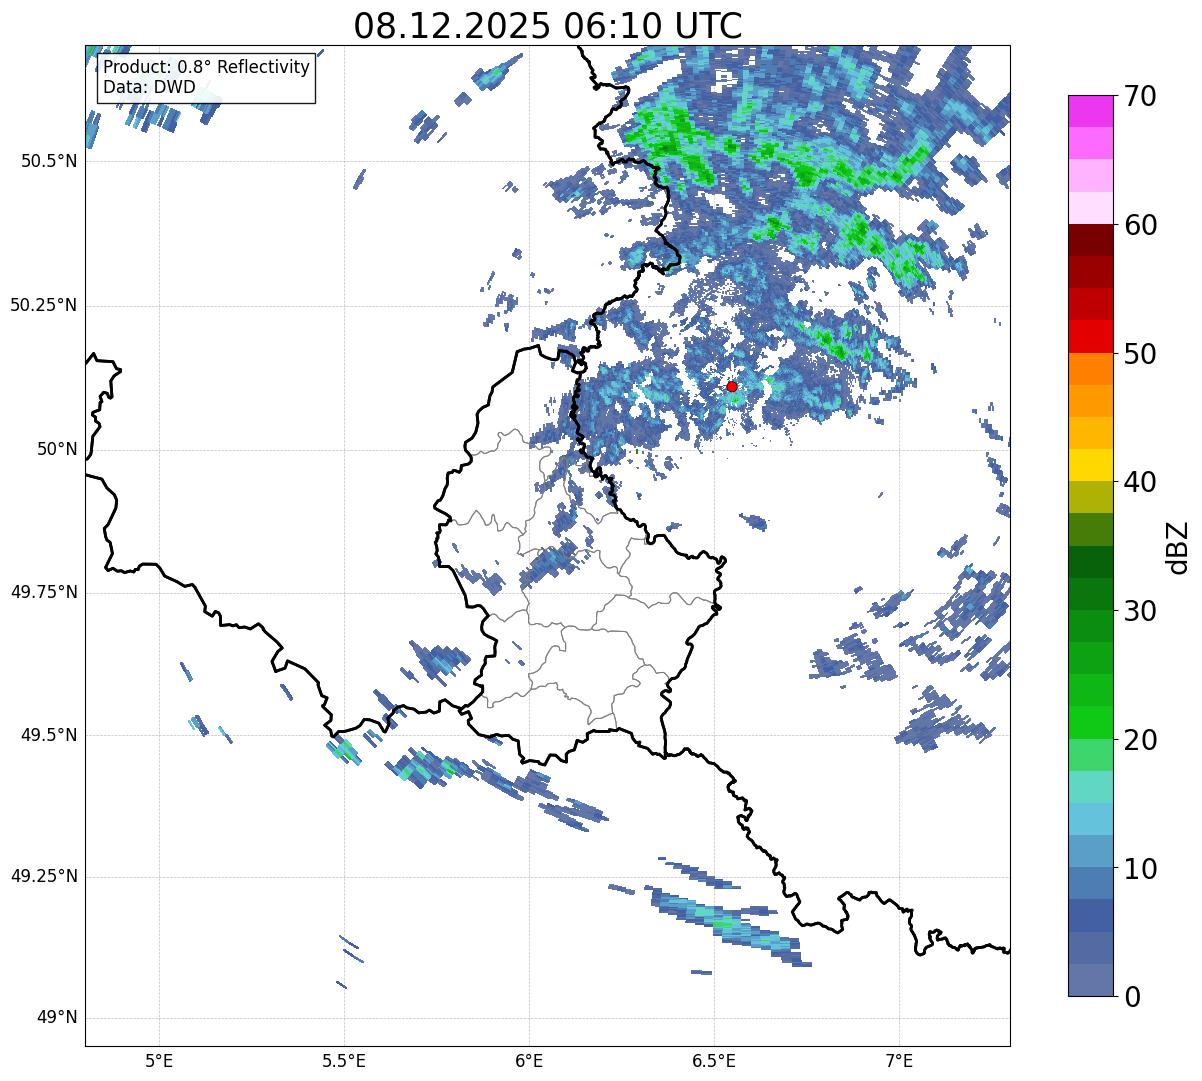The width and height of the screenshot is (1202, 1081).
Task: Click the title '08.12.2025 06:10 UTC'
Action: tap(548, 25)
